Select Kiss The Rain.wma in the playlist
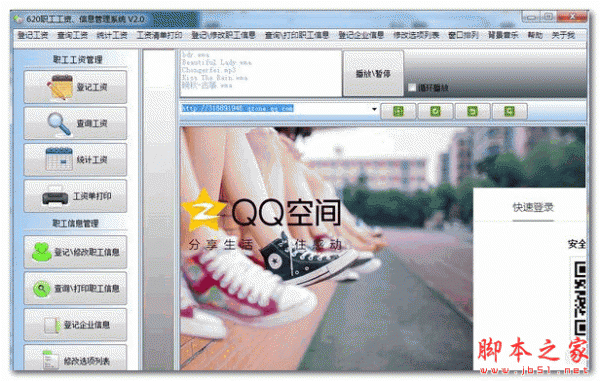Screen dimensions: 600x381 pyautogui.click(x=215, y=78)
